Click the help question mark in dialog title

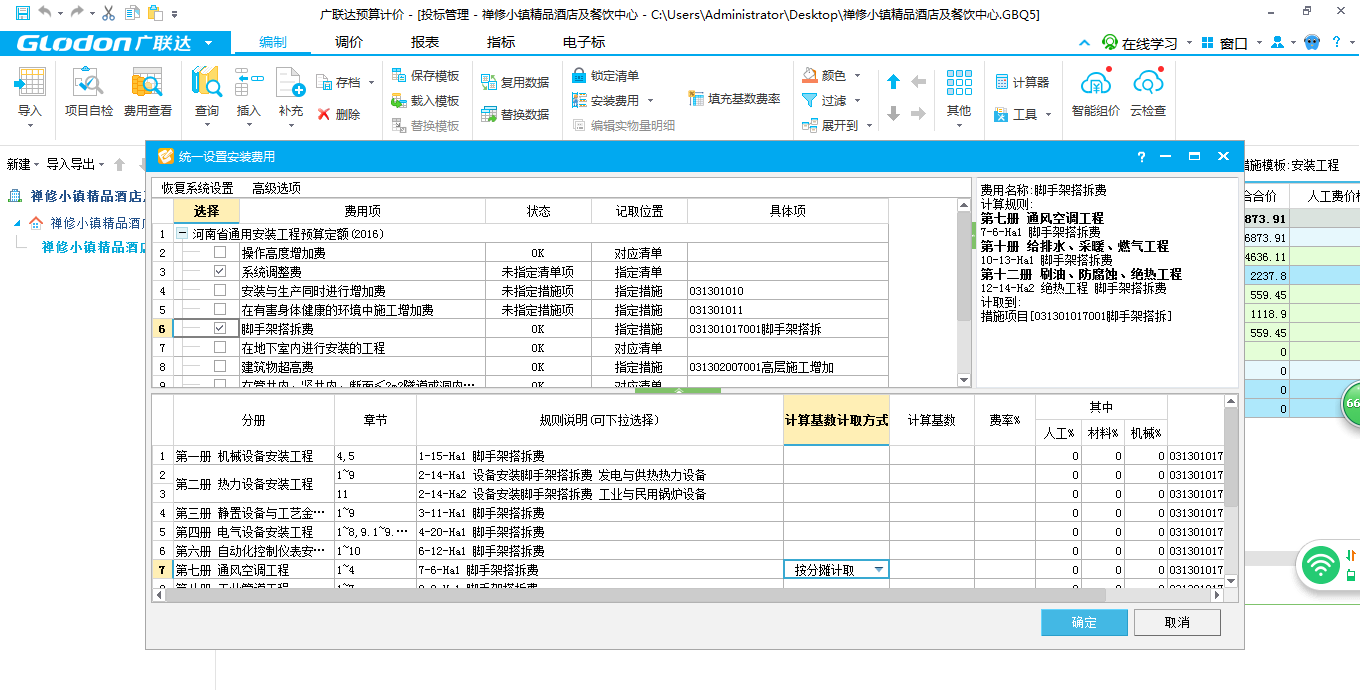coord(1141,157)
